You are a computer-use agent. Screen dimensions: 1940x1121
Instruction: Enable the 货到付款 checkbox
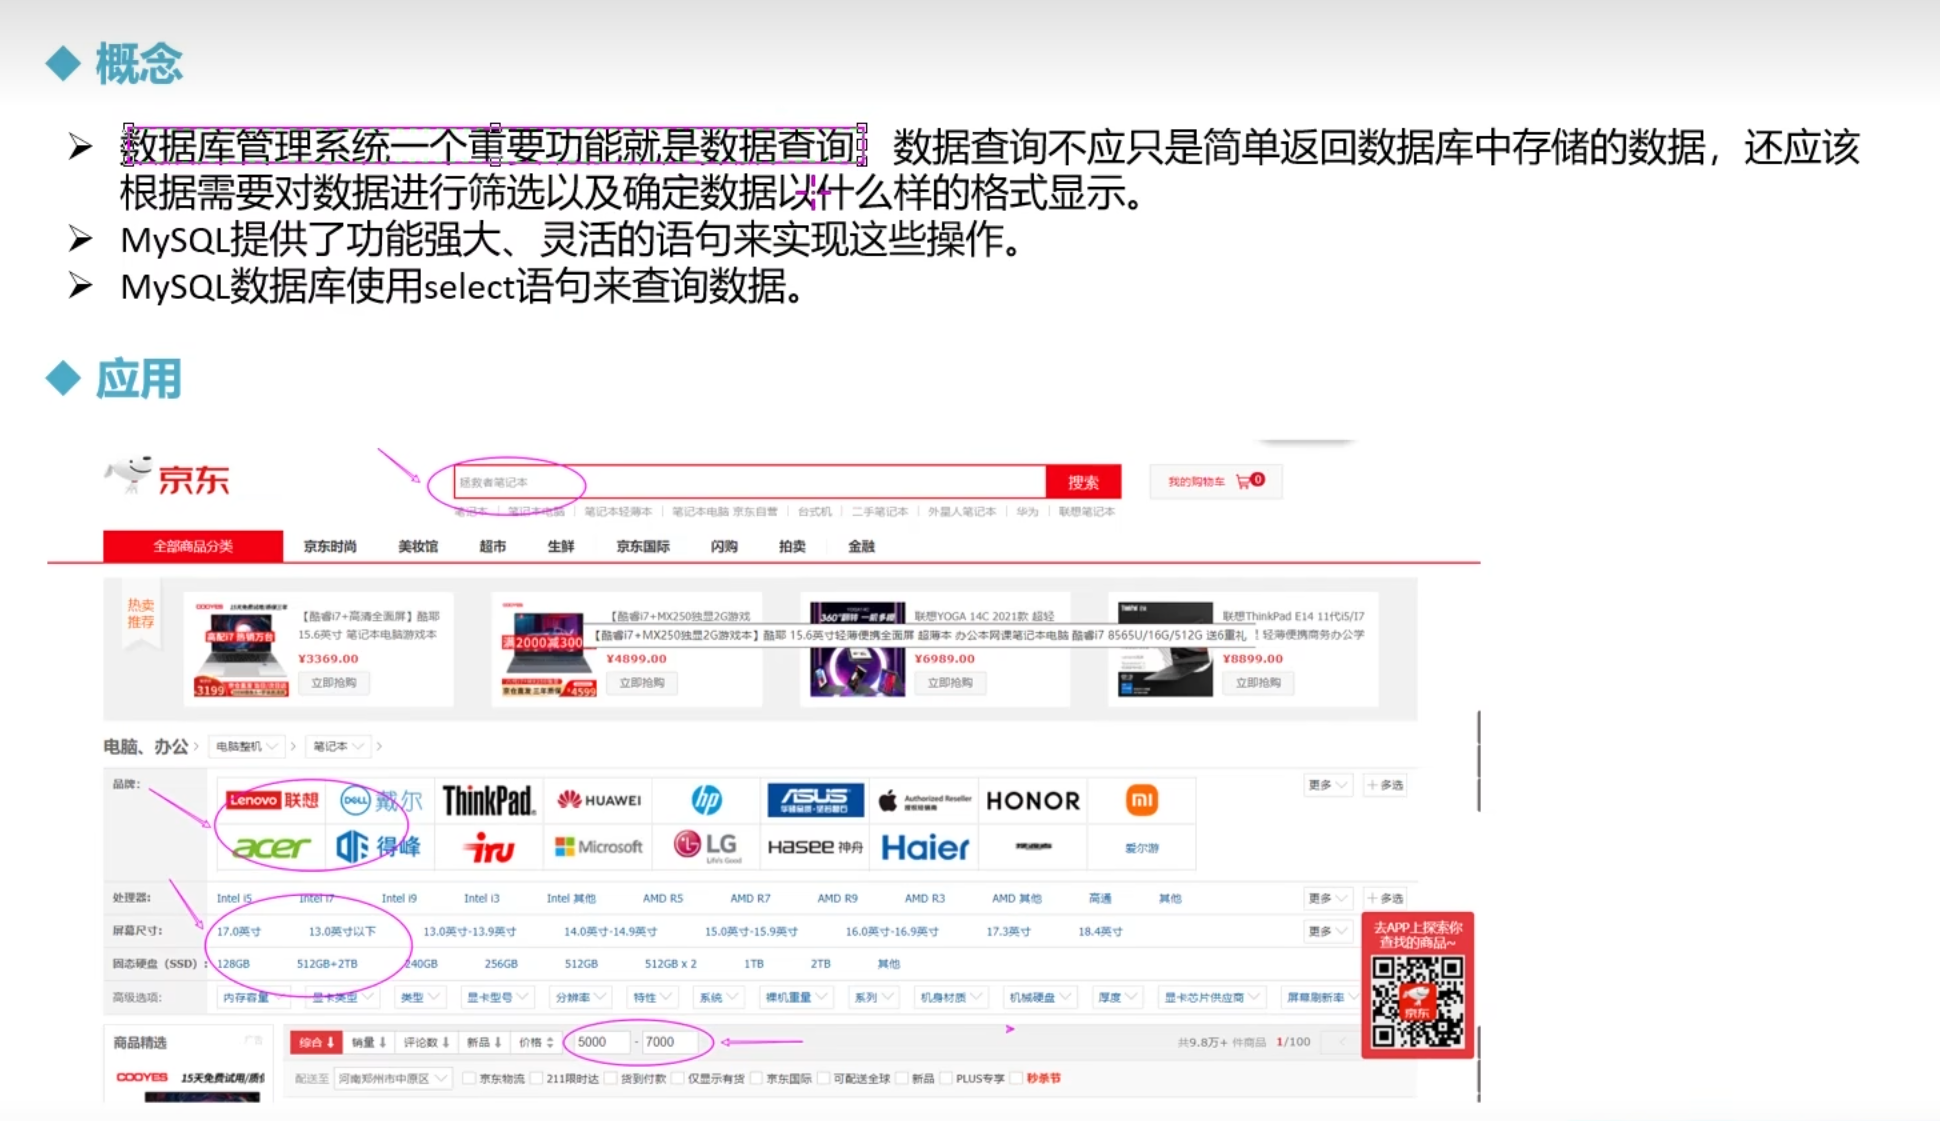pyautogui.click(x=612, y=1078)
